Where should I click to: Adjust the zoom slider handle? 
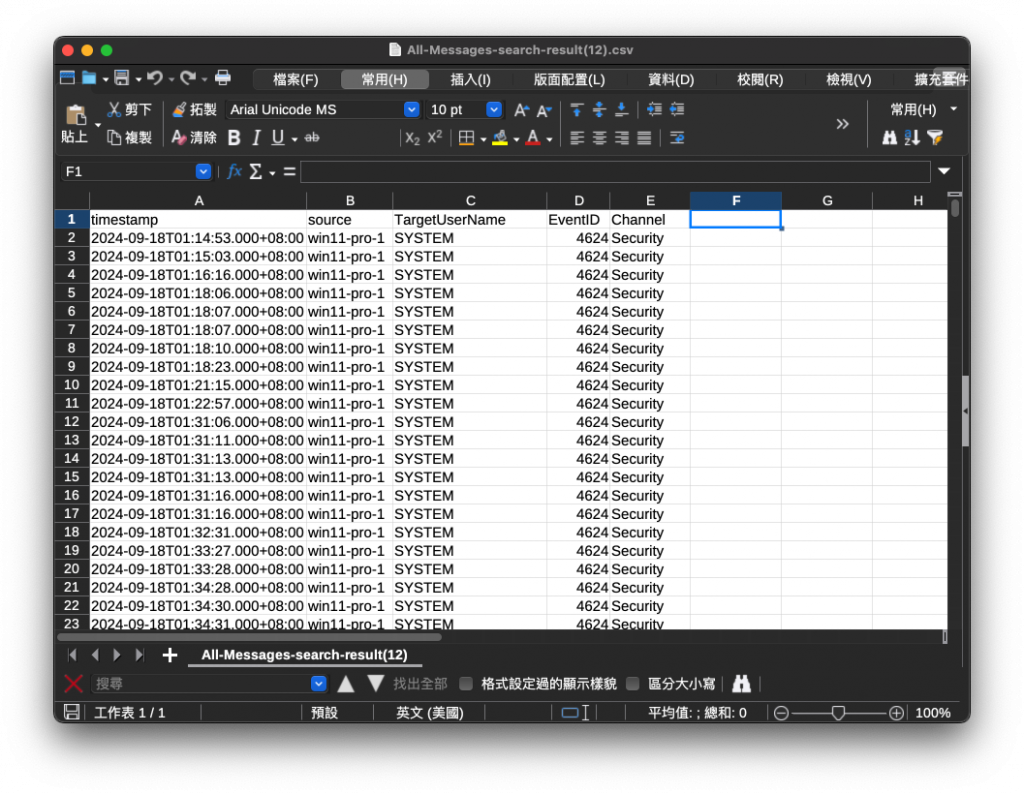tap(839, 713)
